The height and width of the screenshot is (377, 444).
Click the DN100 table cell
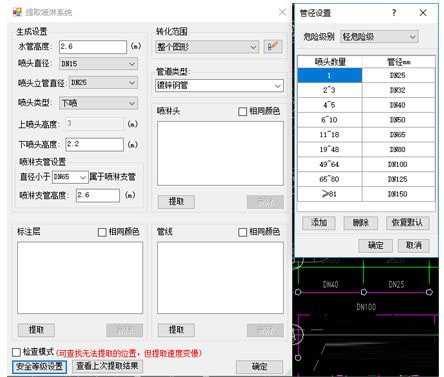click(398, 164)
